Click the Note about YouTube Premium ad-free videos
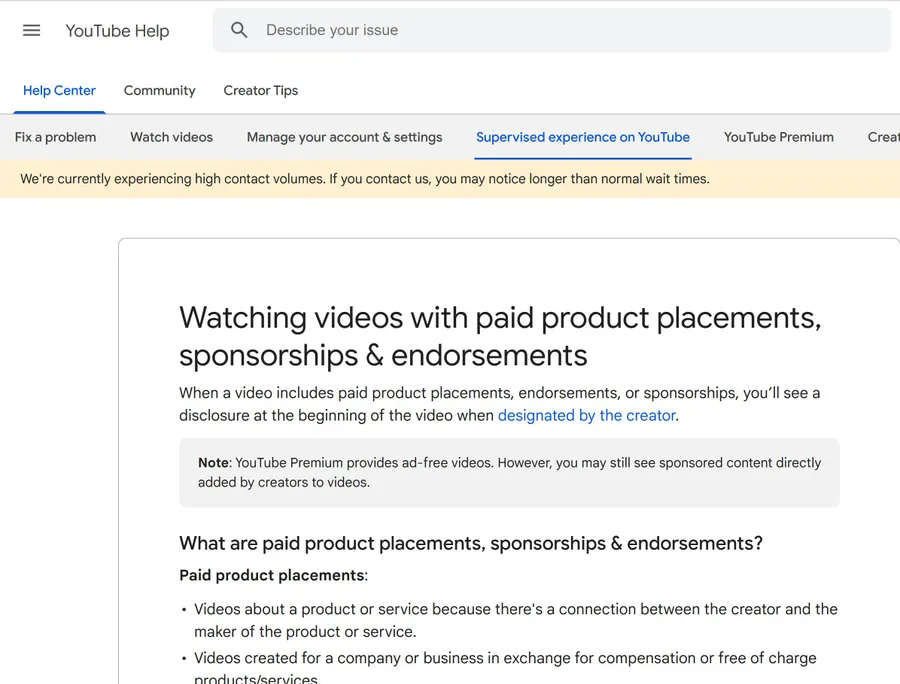This screenshot has width=900, height=684. (509, 472)
